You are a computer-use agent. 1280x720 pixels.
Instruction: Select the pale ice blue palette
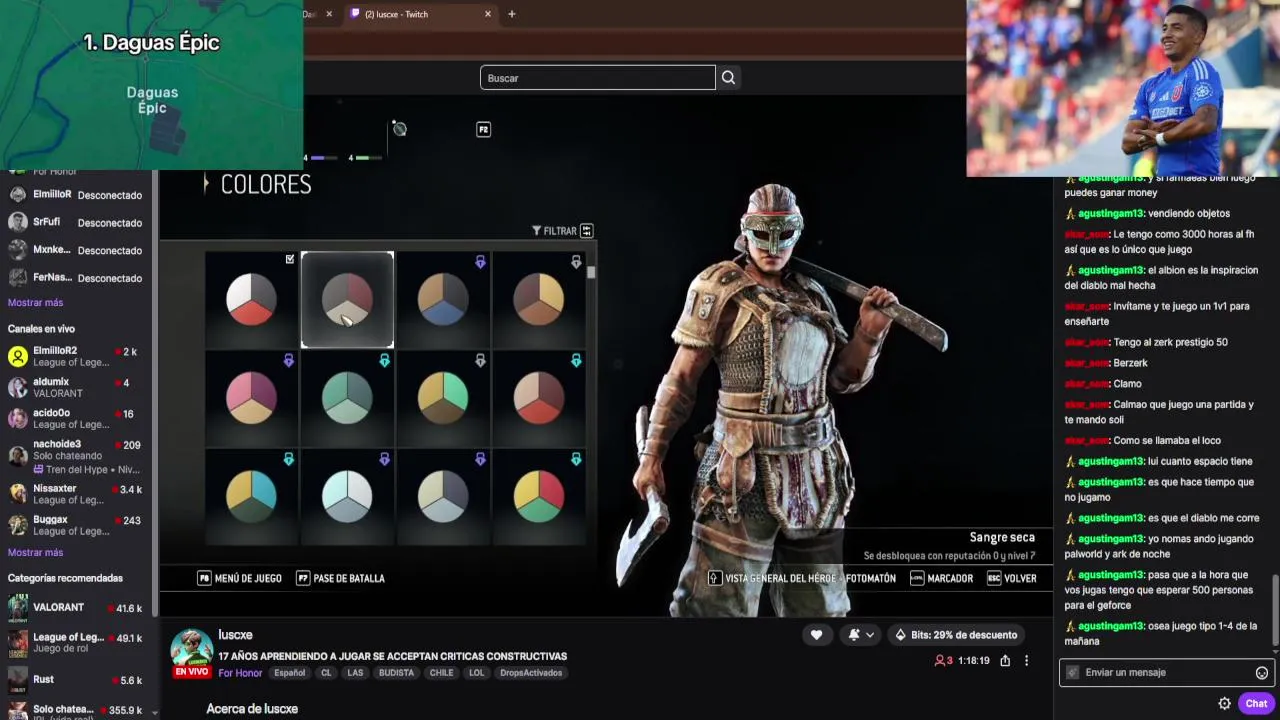click(x=347, y=496)
